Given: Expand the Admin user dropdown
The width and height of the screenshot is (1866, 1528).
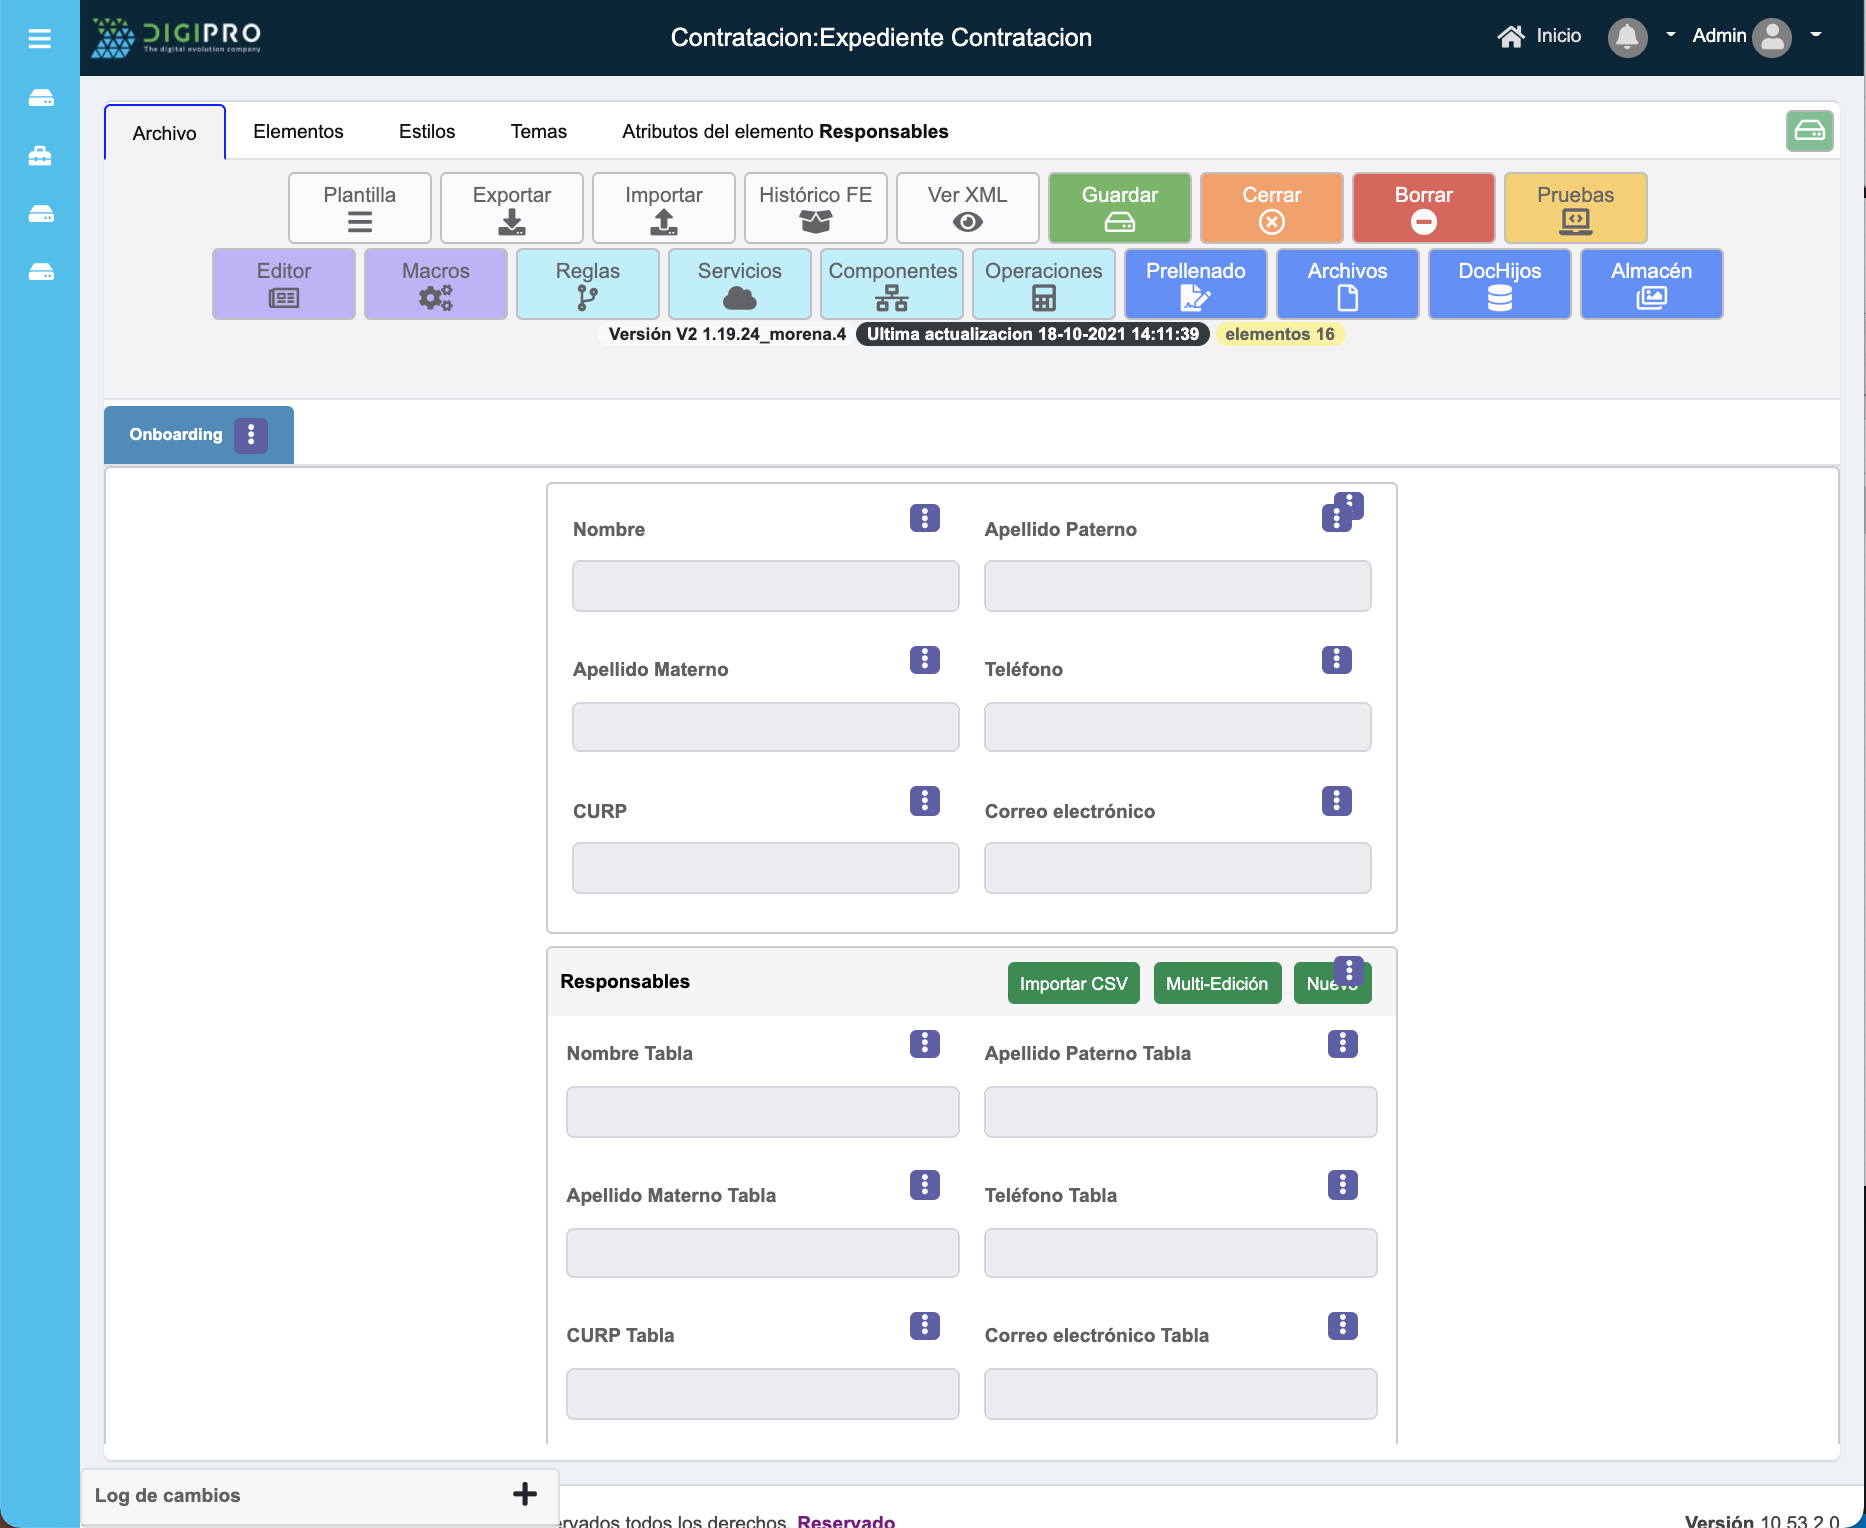Looking at the screenshot, I should click(1815, 36).
